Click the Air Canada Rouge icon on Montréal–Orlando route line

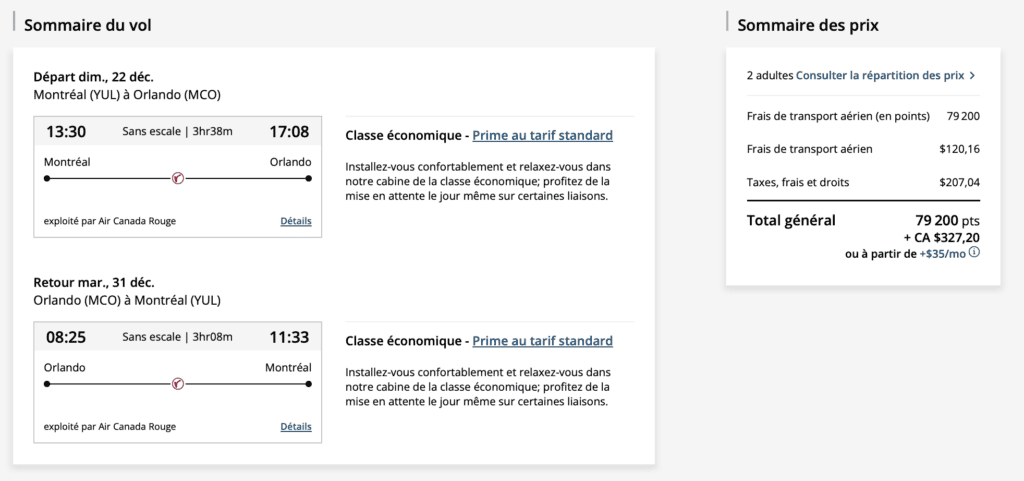click(177, 179)
